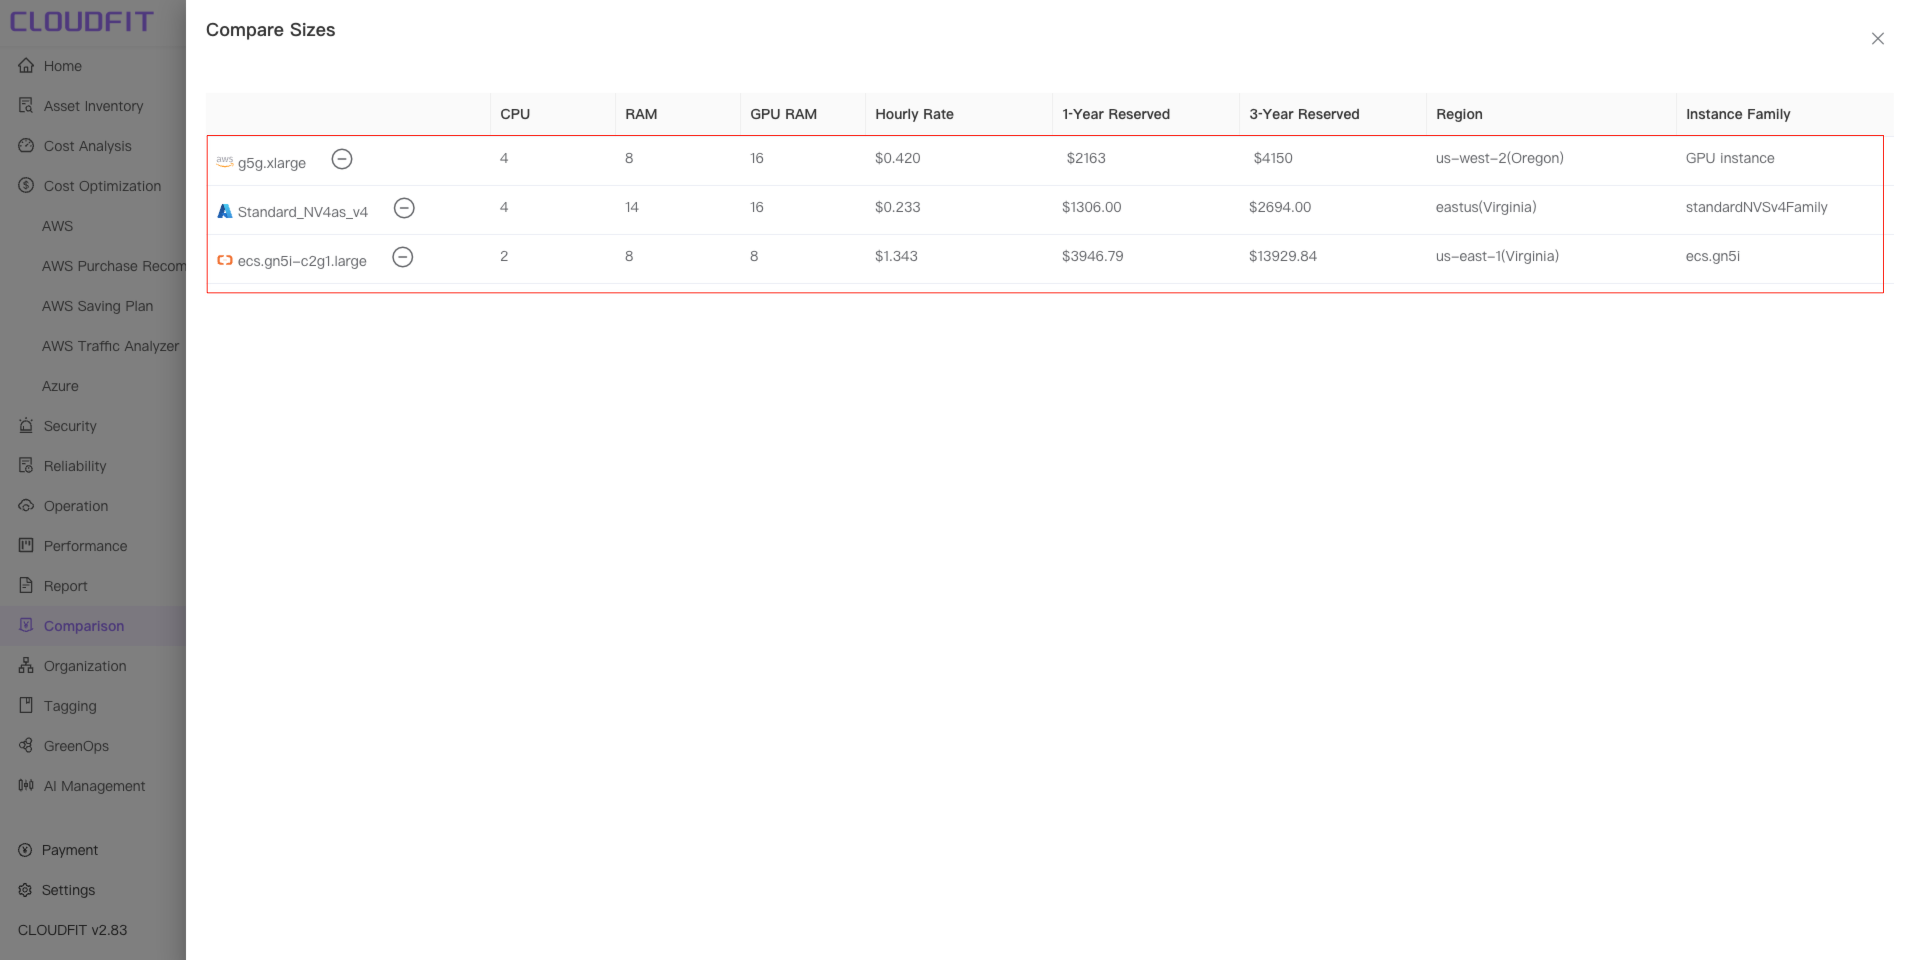This screenshot has height=960, width=1906.
Task: Click the Tagging sidebar icon
Action: [26, 705]
